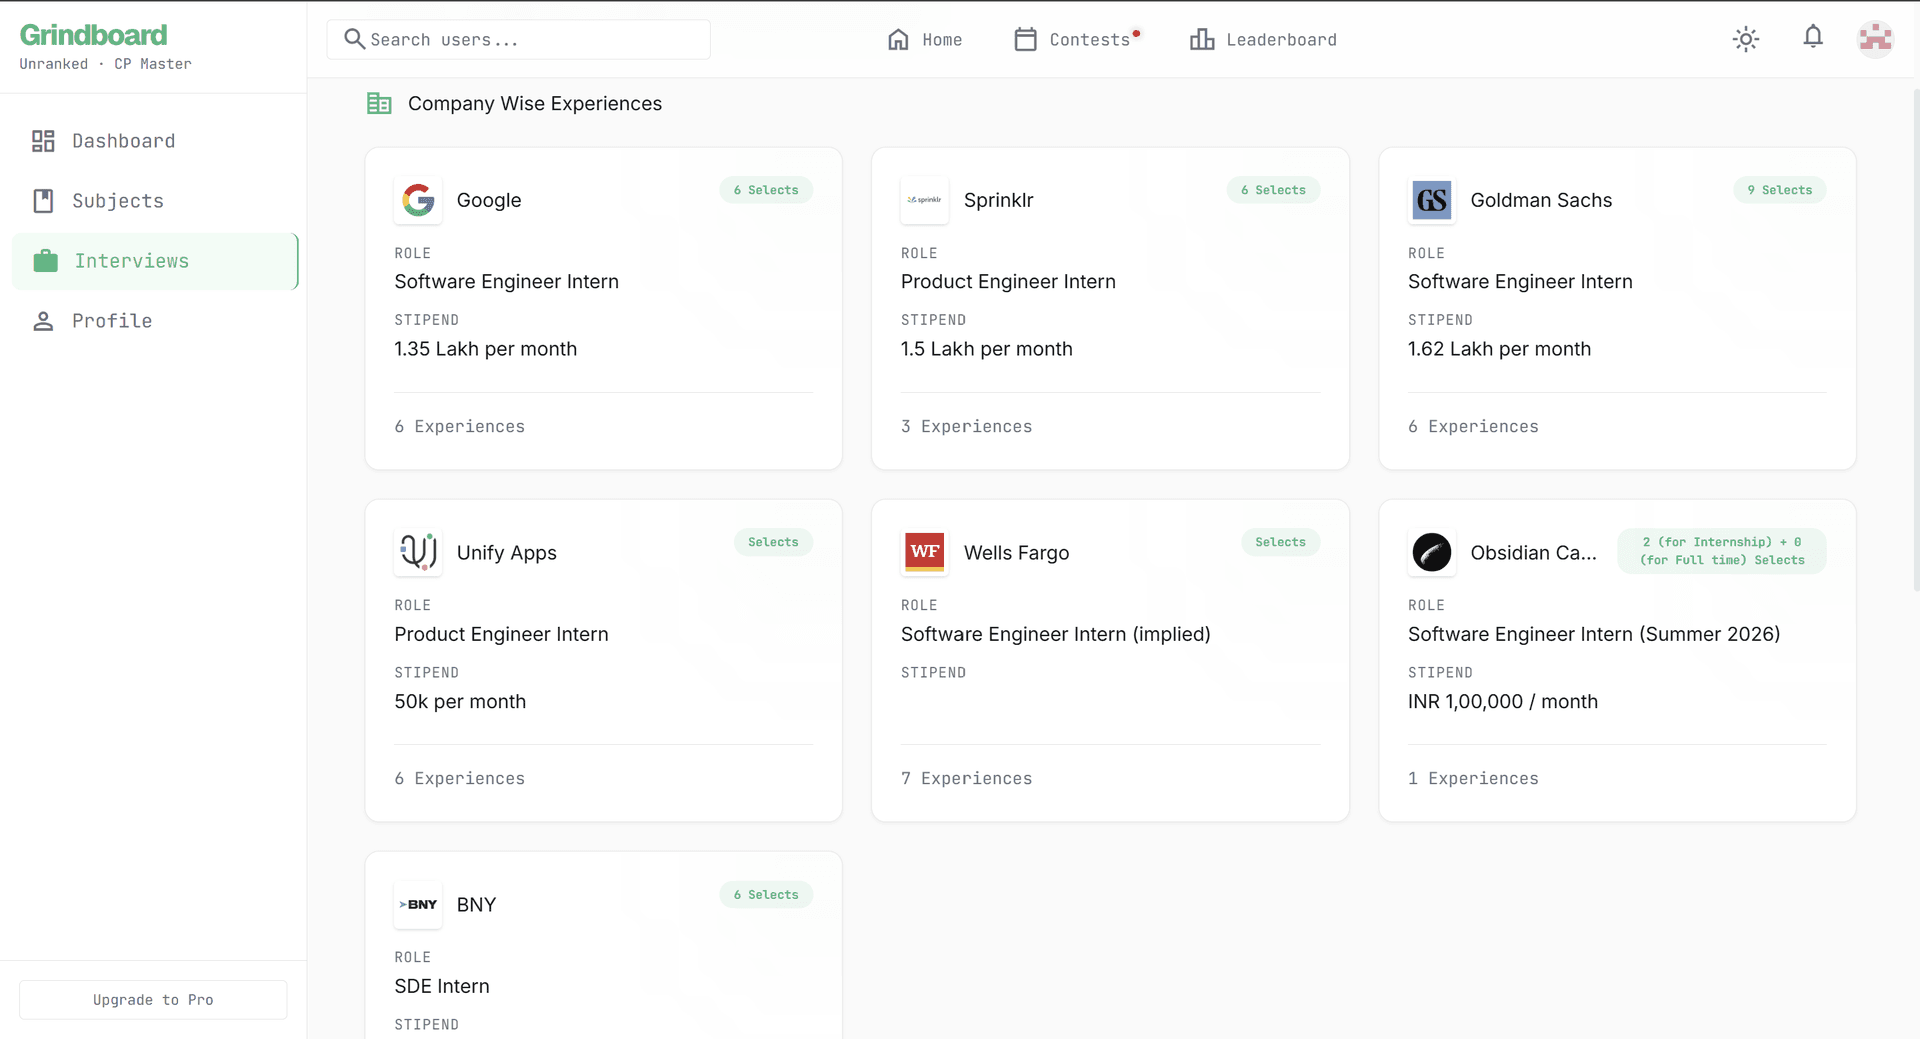Select the Interviews briefcase icon
1920x1039 pixels.
[45, 261]
